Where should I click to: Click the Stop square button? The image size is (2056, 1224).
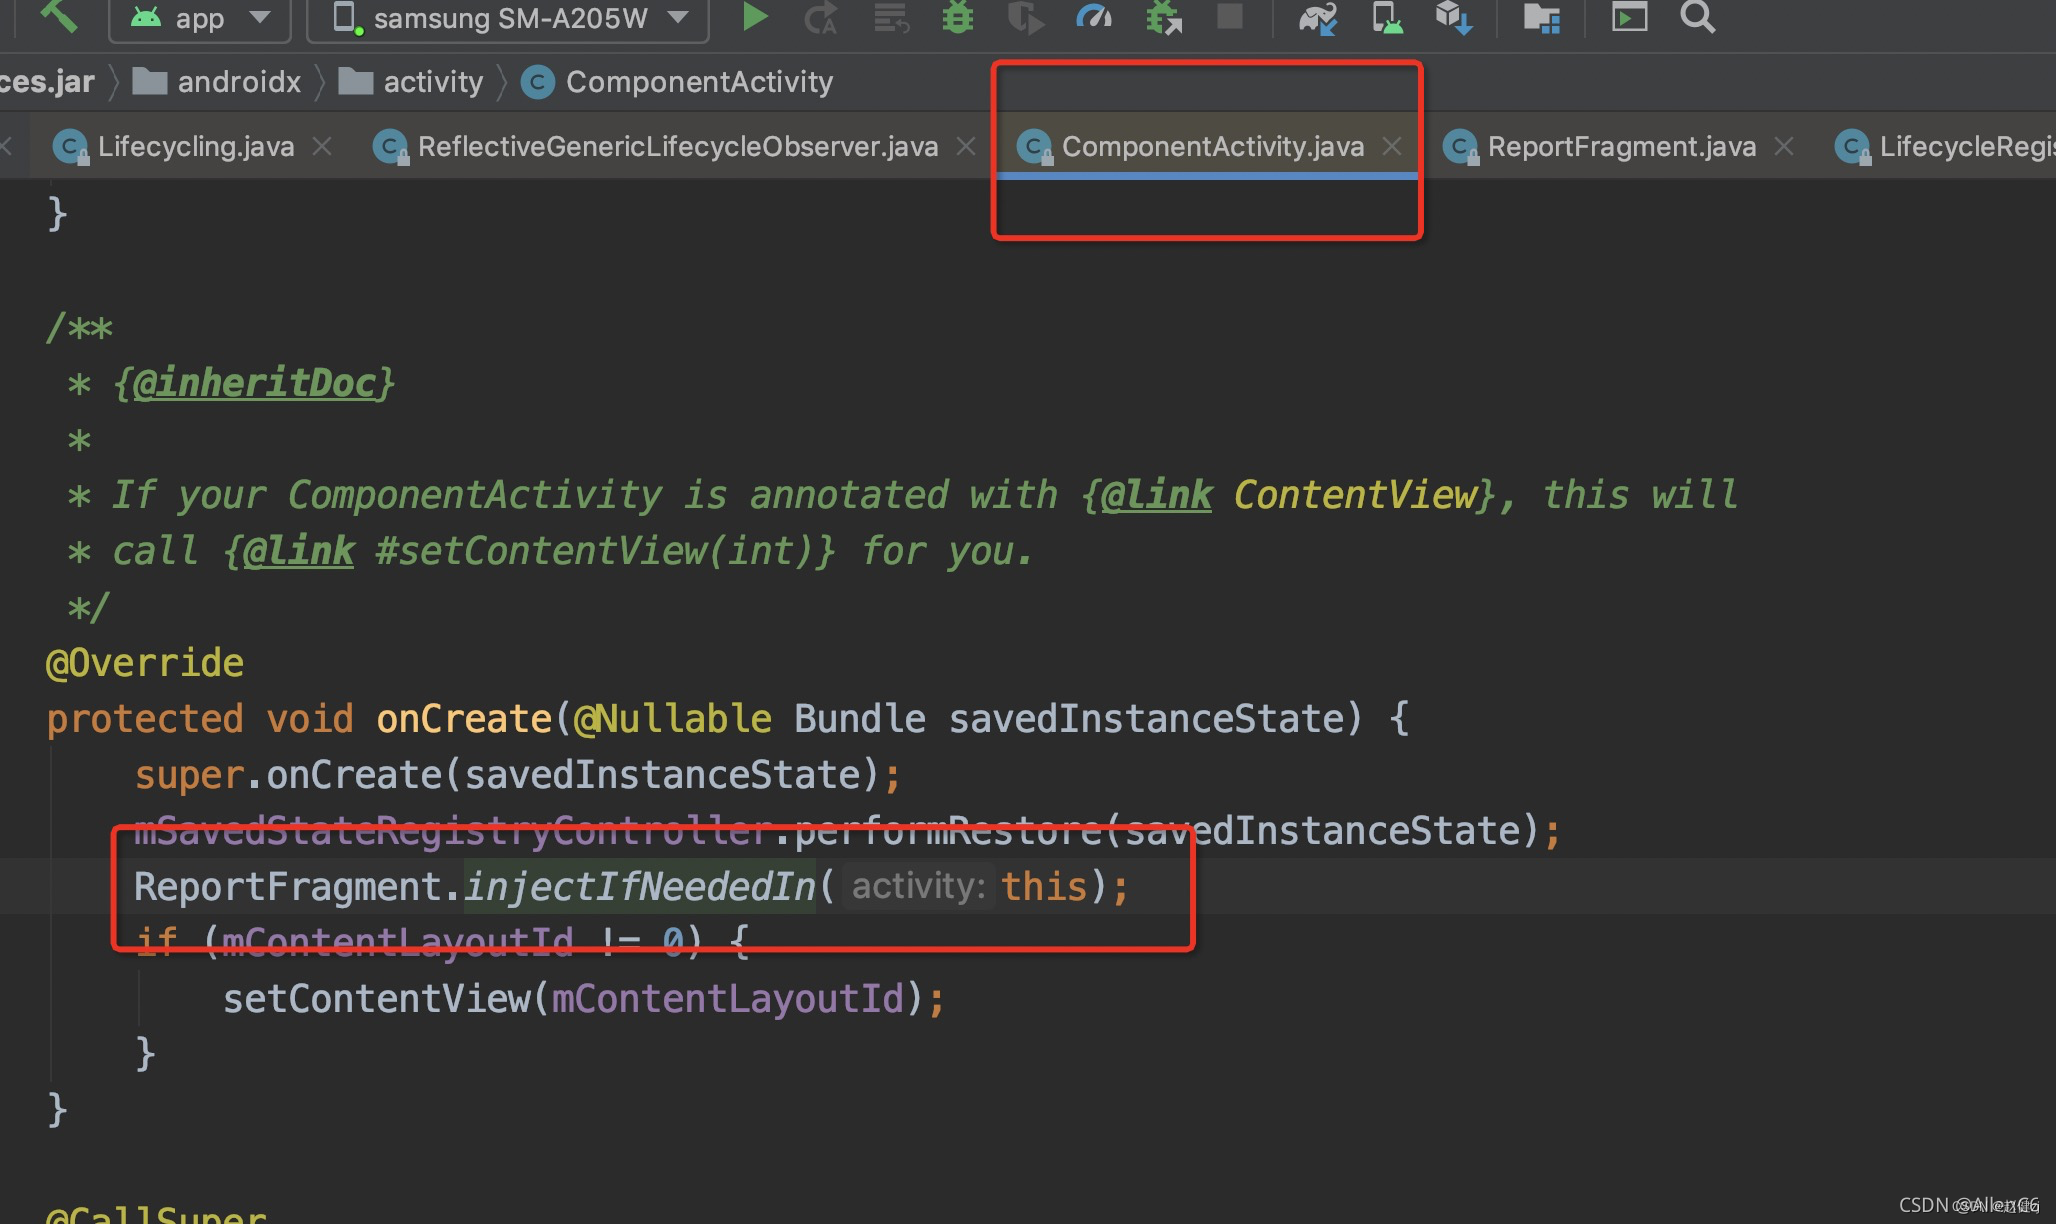(1229, 17)
